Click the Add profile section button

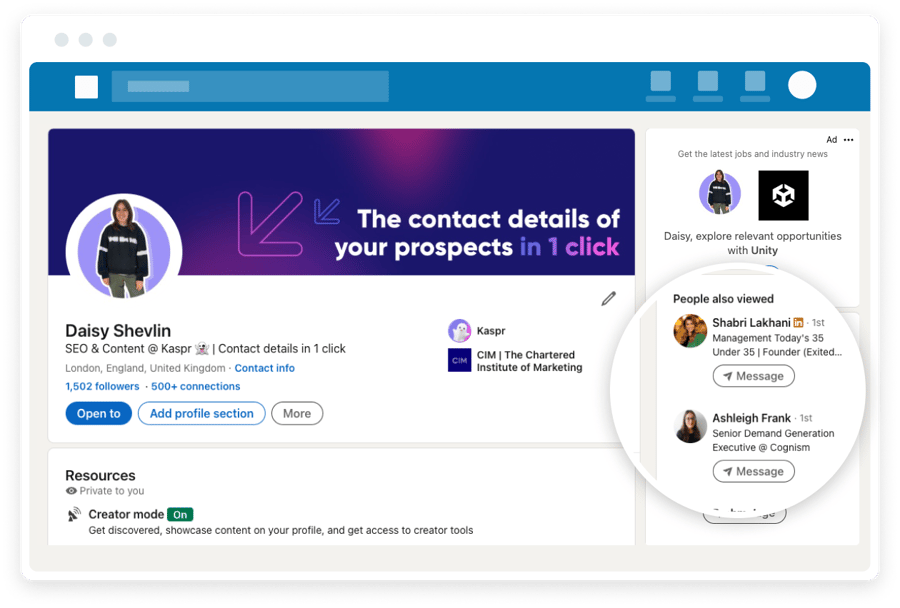point(201,413)
